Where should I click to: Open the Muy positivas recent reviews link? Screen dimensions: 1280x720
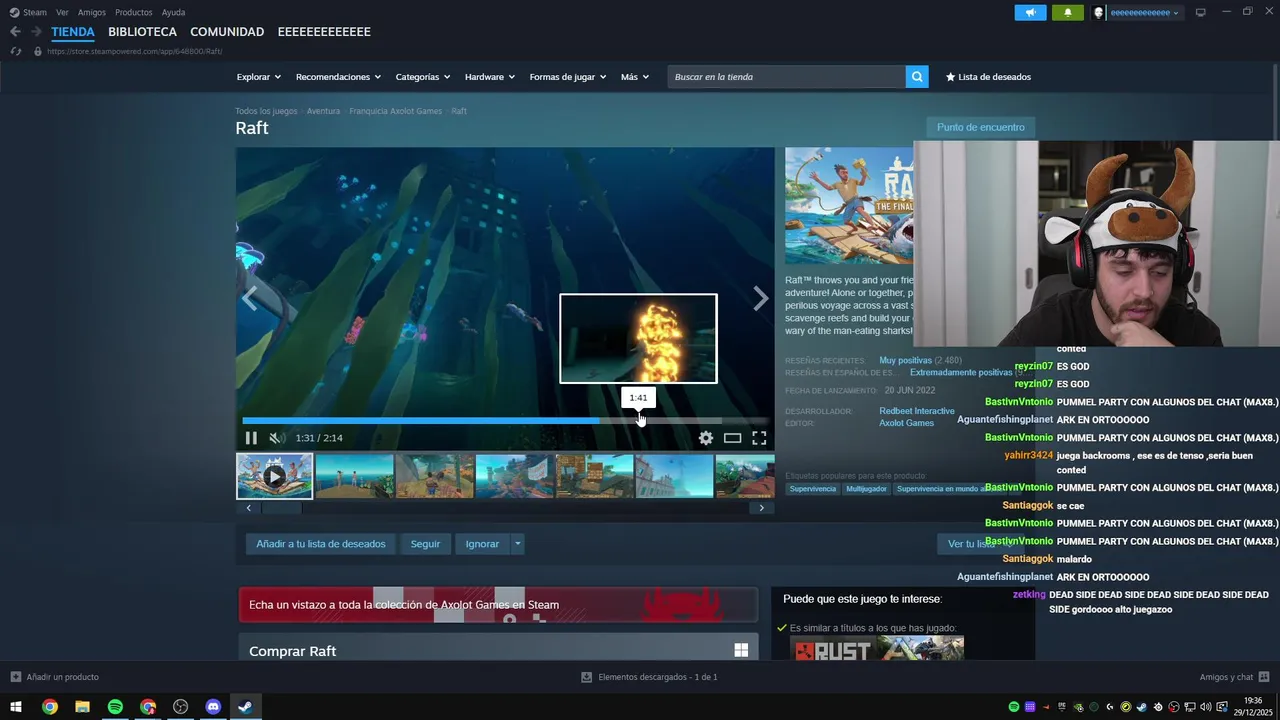click(x=906, y=360)
